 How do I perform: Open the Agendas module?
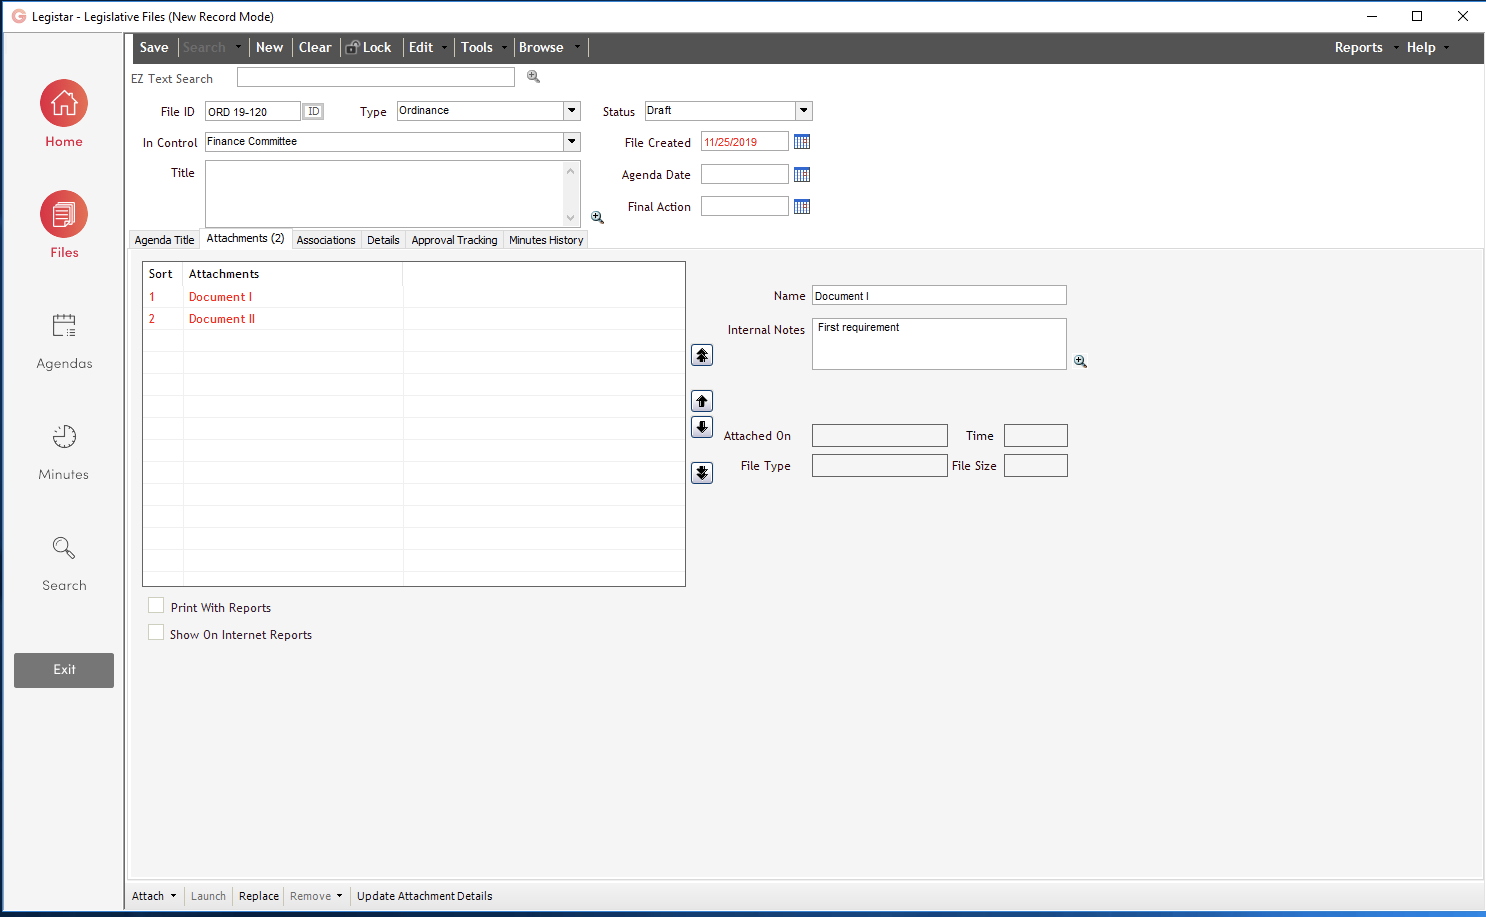[63, 335]
